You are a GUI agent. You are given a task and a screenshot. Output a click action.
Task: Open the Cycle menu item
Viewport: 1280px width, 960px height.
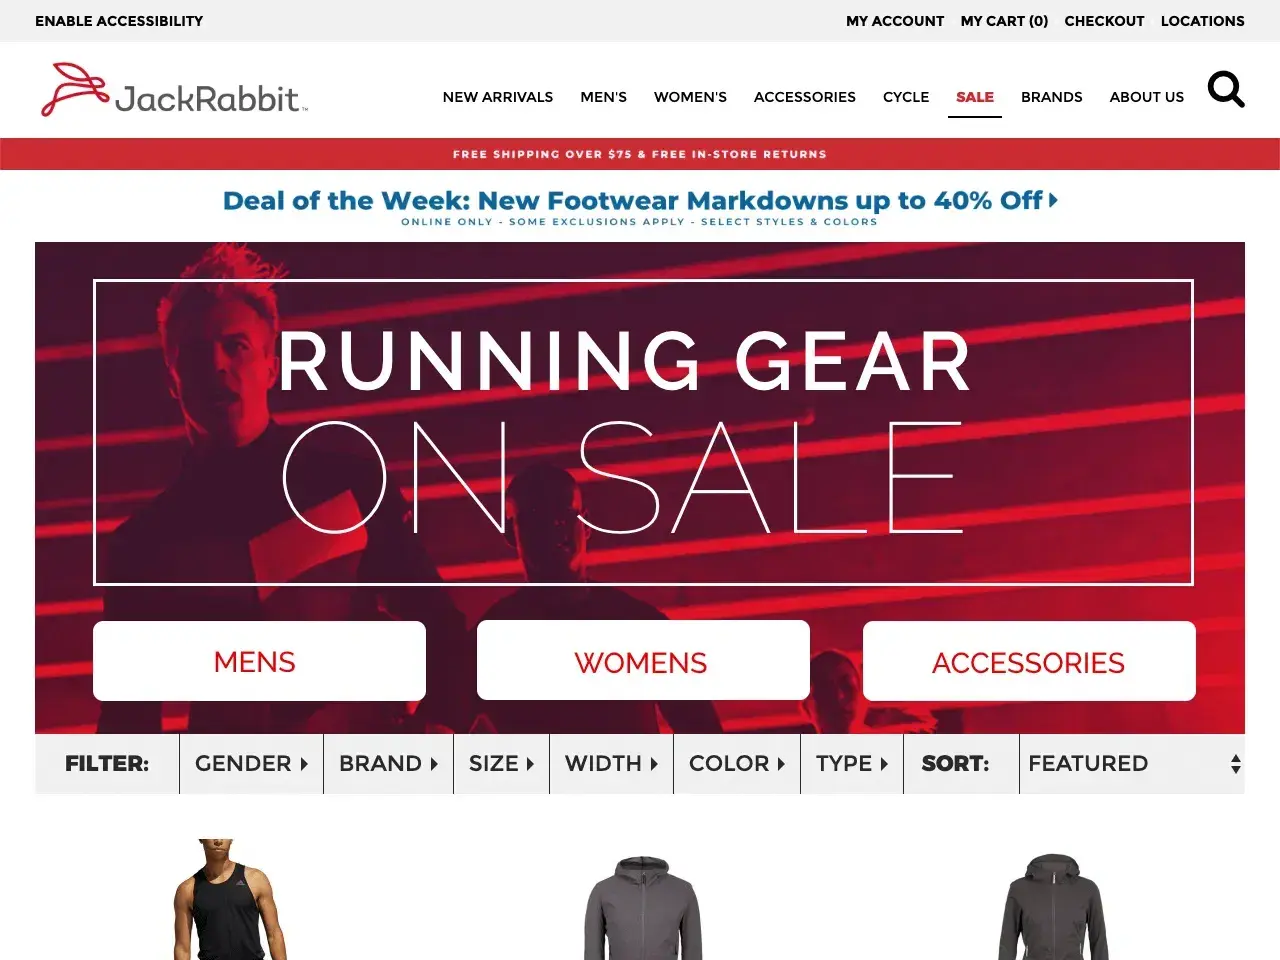point(906,97)
